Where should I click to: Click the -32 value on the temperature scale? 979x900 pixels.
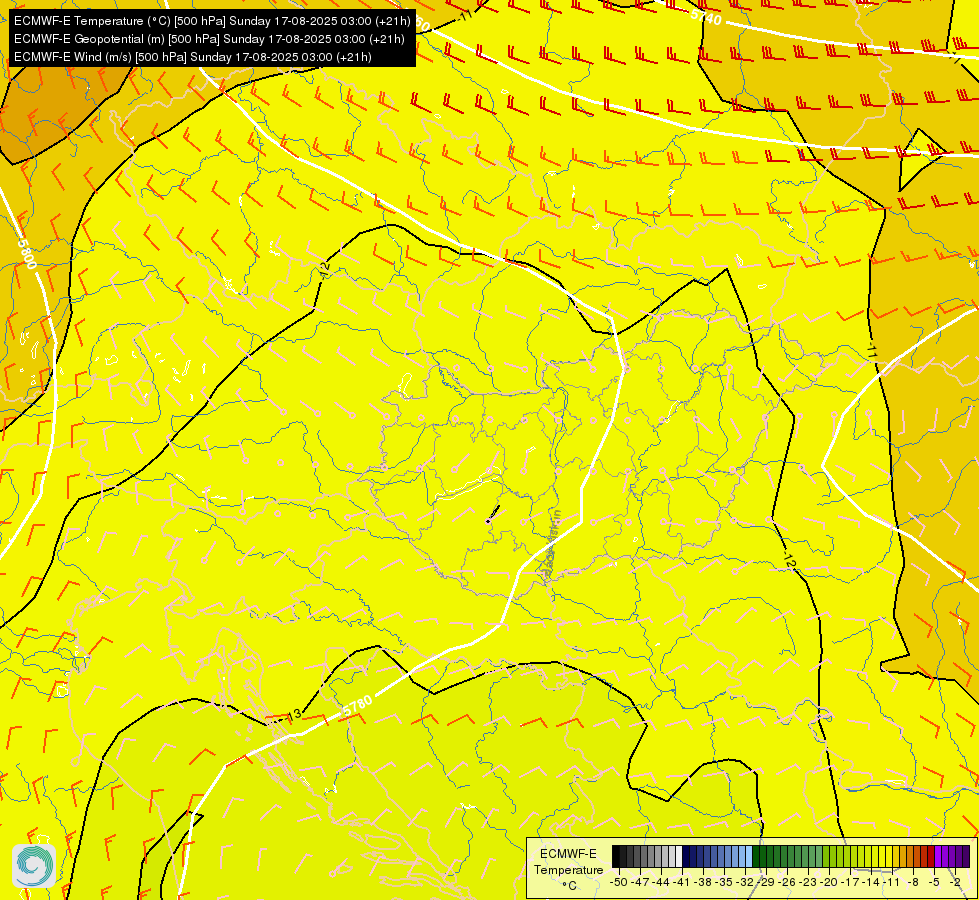pyautogui.click(x=745, y=883)
